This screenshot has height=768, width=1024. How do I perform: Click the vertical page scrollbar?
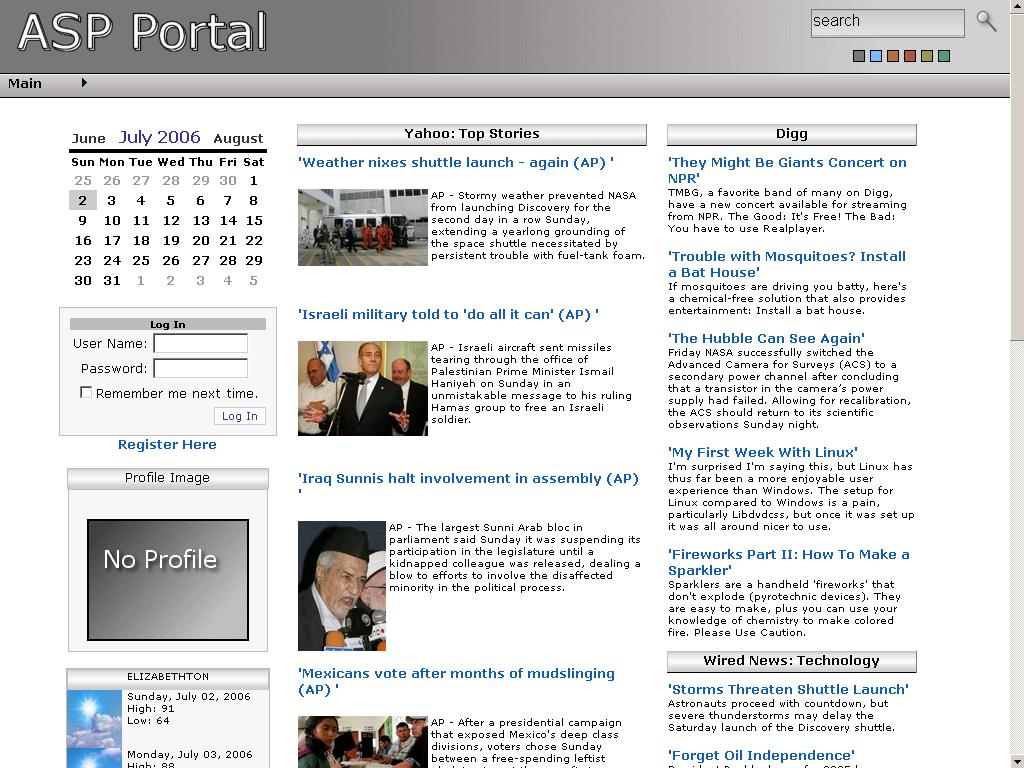(1017, 384)
